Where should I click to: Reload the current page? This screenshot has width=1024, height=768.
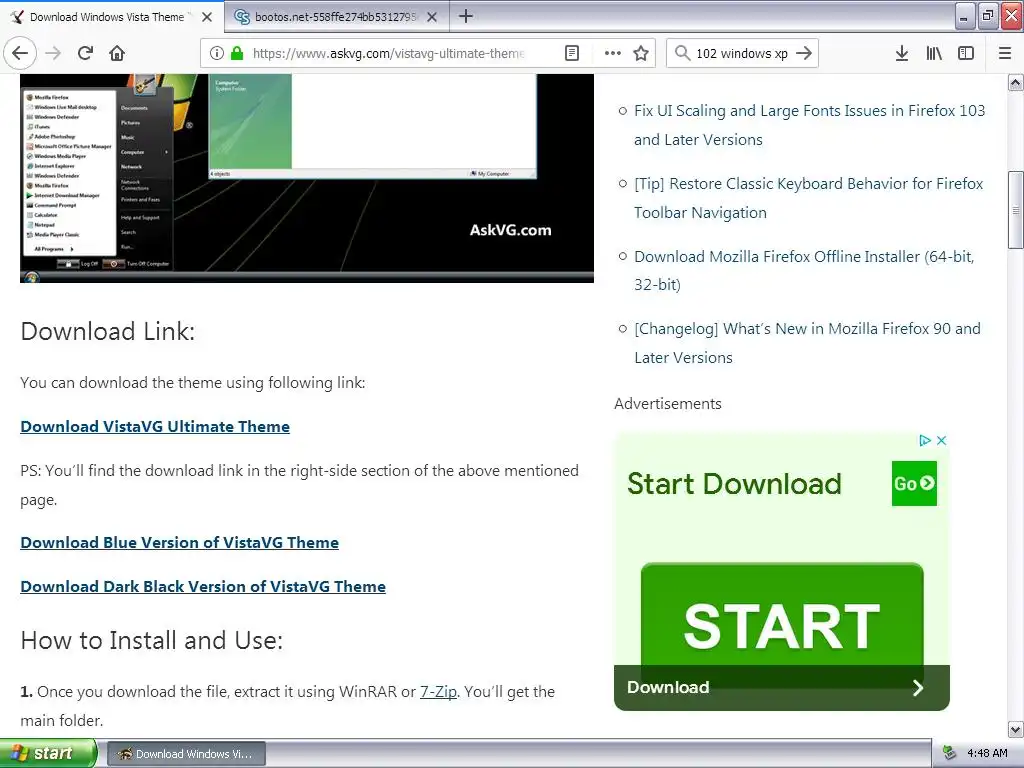tap(85, 53)
